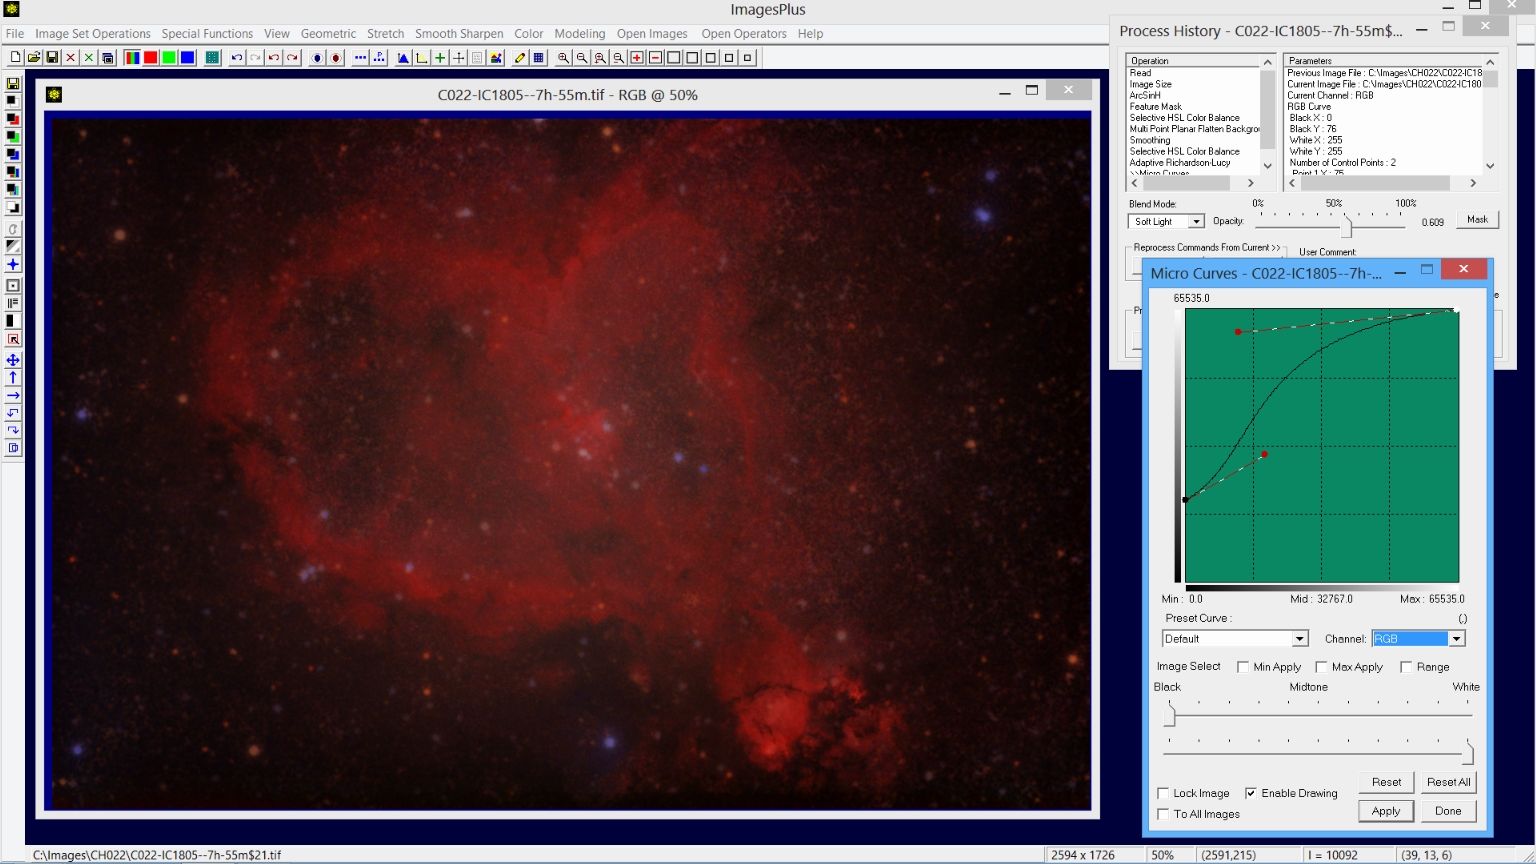Click the new file icon in toolbar
Viewport: 1536px width, 864px height.
(15, 58)
